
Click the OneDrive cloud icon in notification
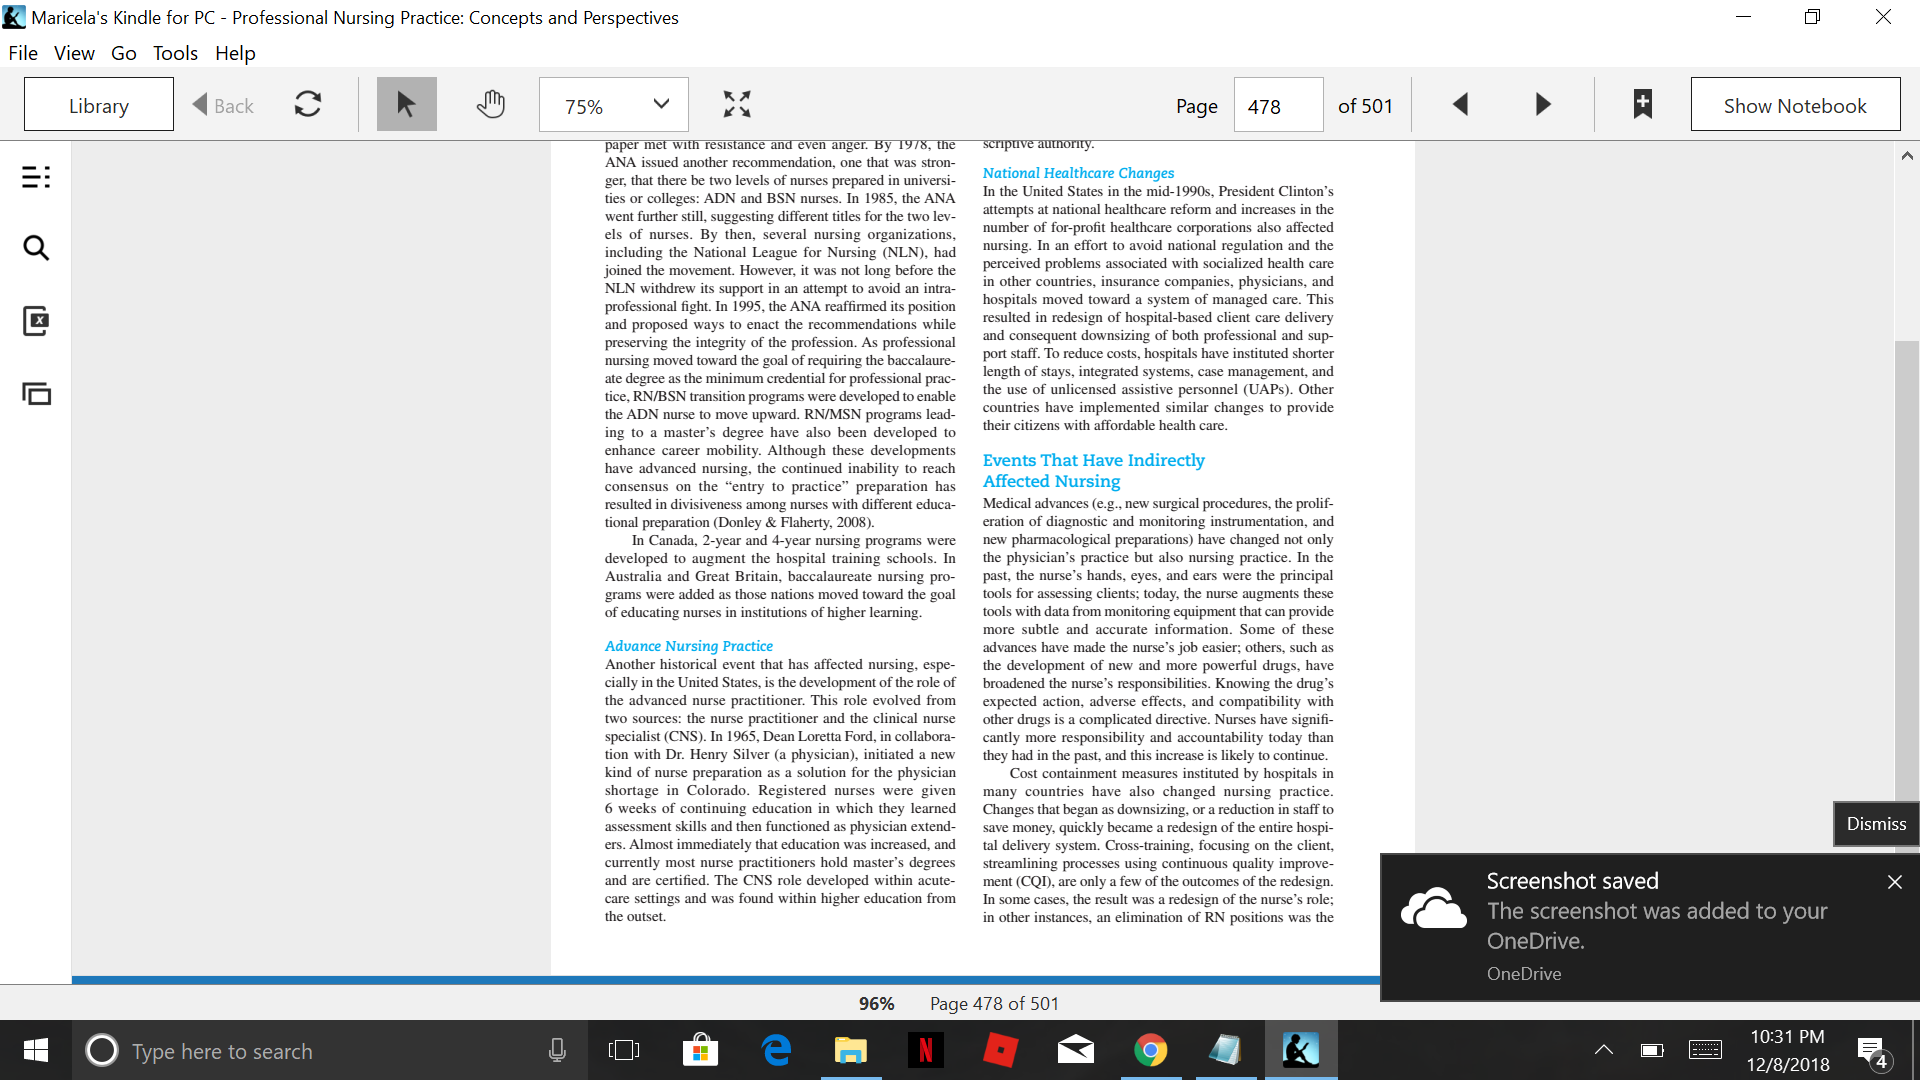click(1433, 908)
